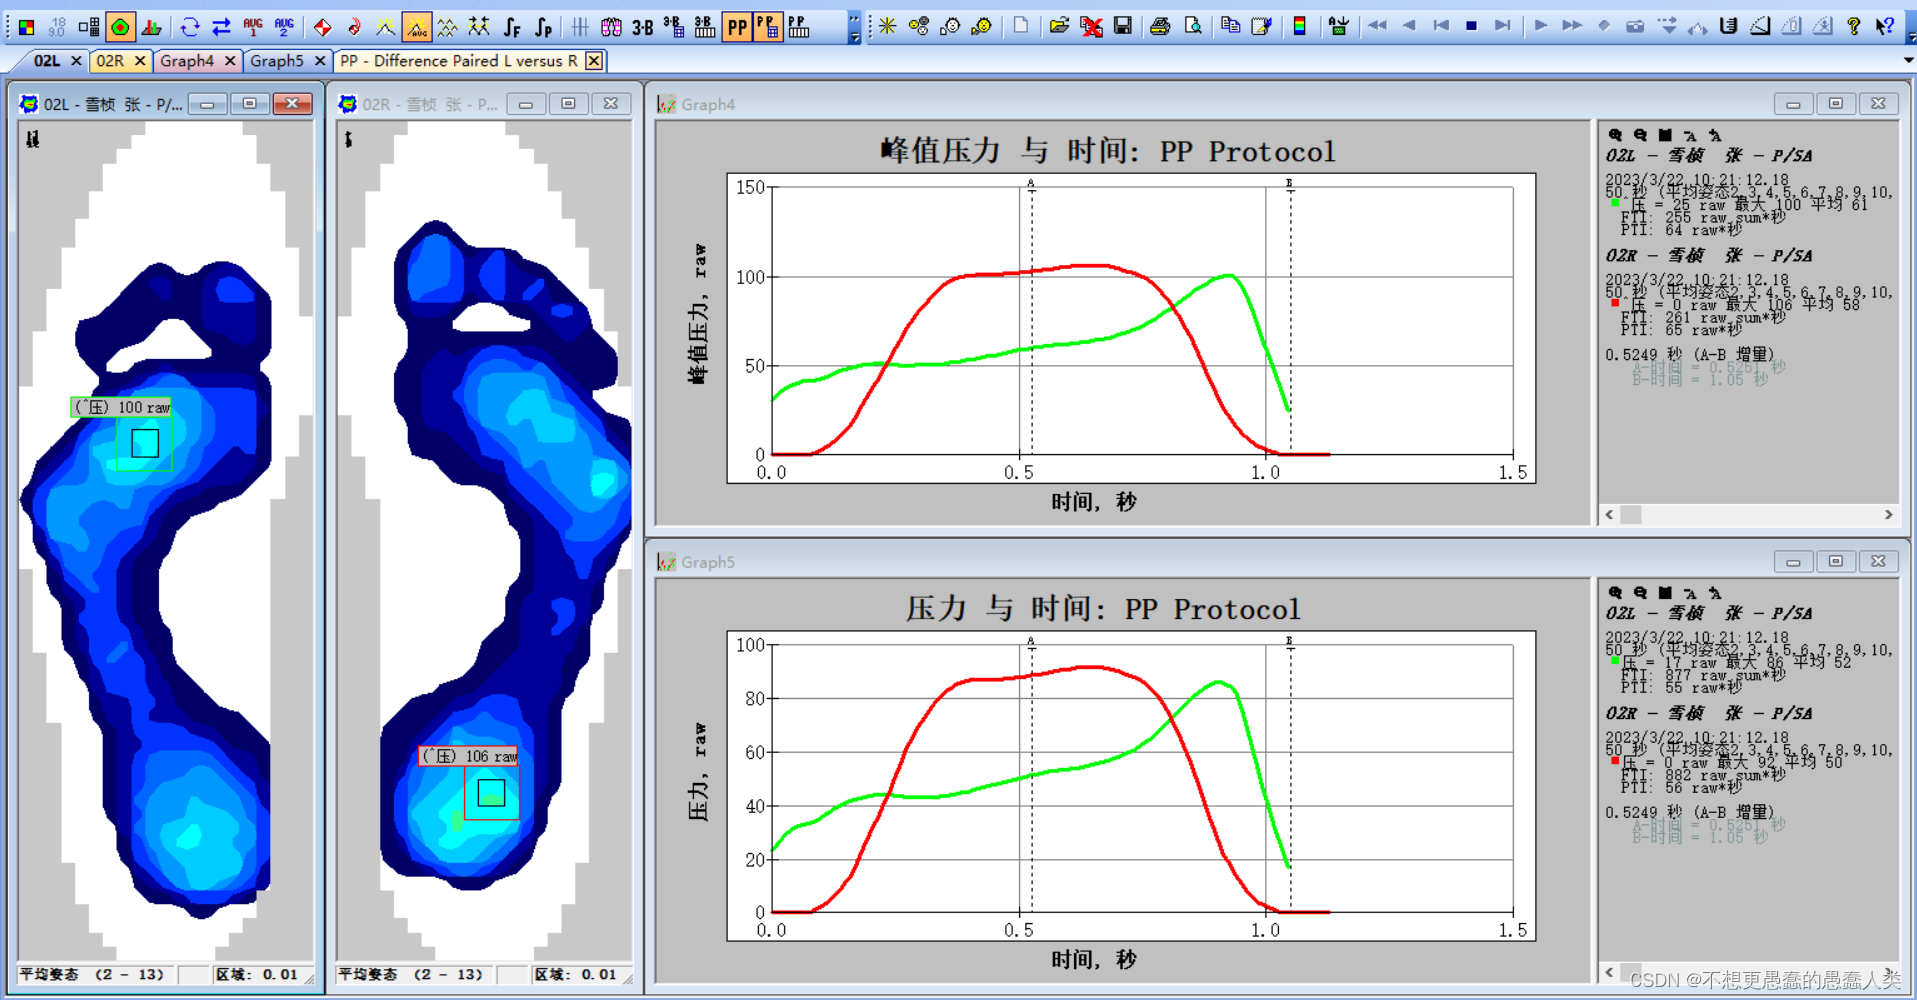Click the 3-B box analysis icon

[x=641, y=28]
